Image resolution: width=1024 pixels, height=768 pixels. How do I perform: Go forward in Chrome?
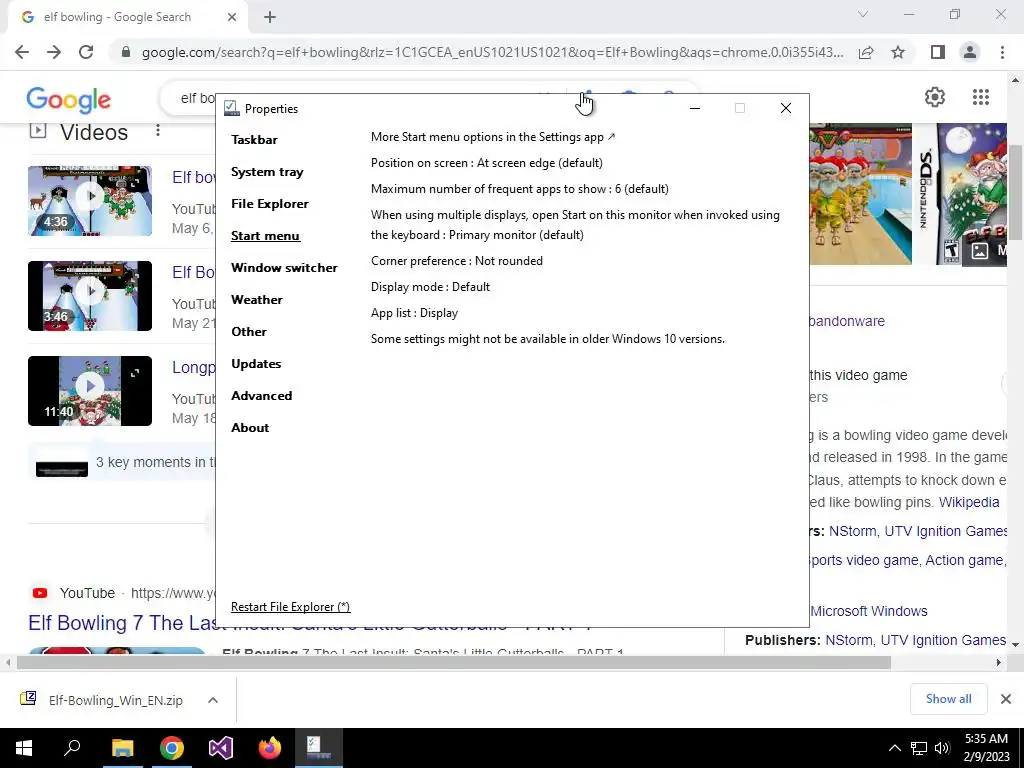pos(54,52)
